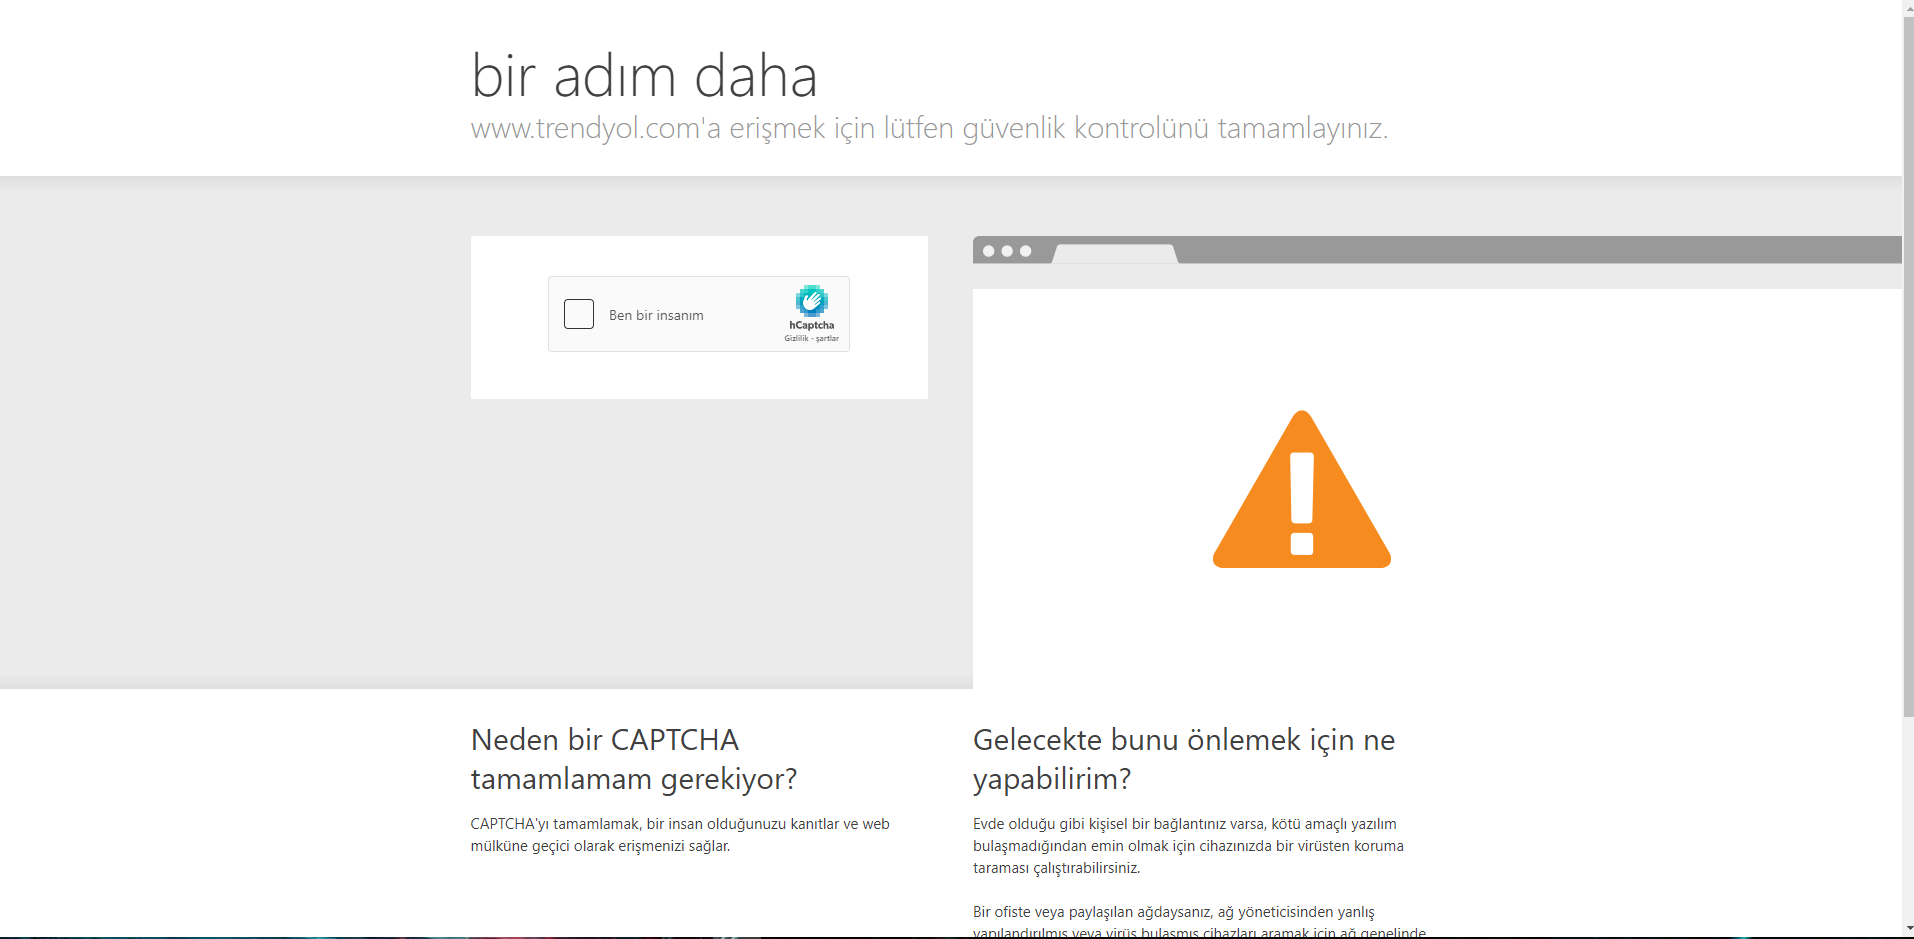Click the paragraph starting "CAPTCHA'yı tamamlamak"

680,835
